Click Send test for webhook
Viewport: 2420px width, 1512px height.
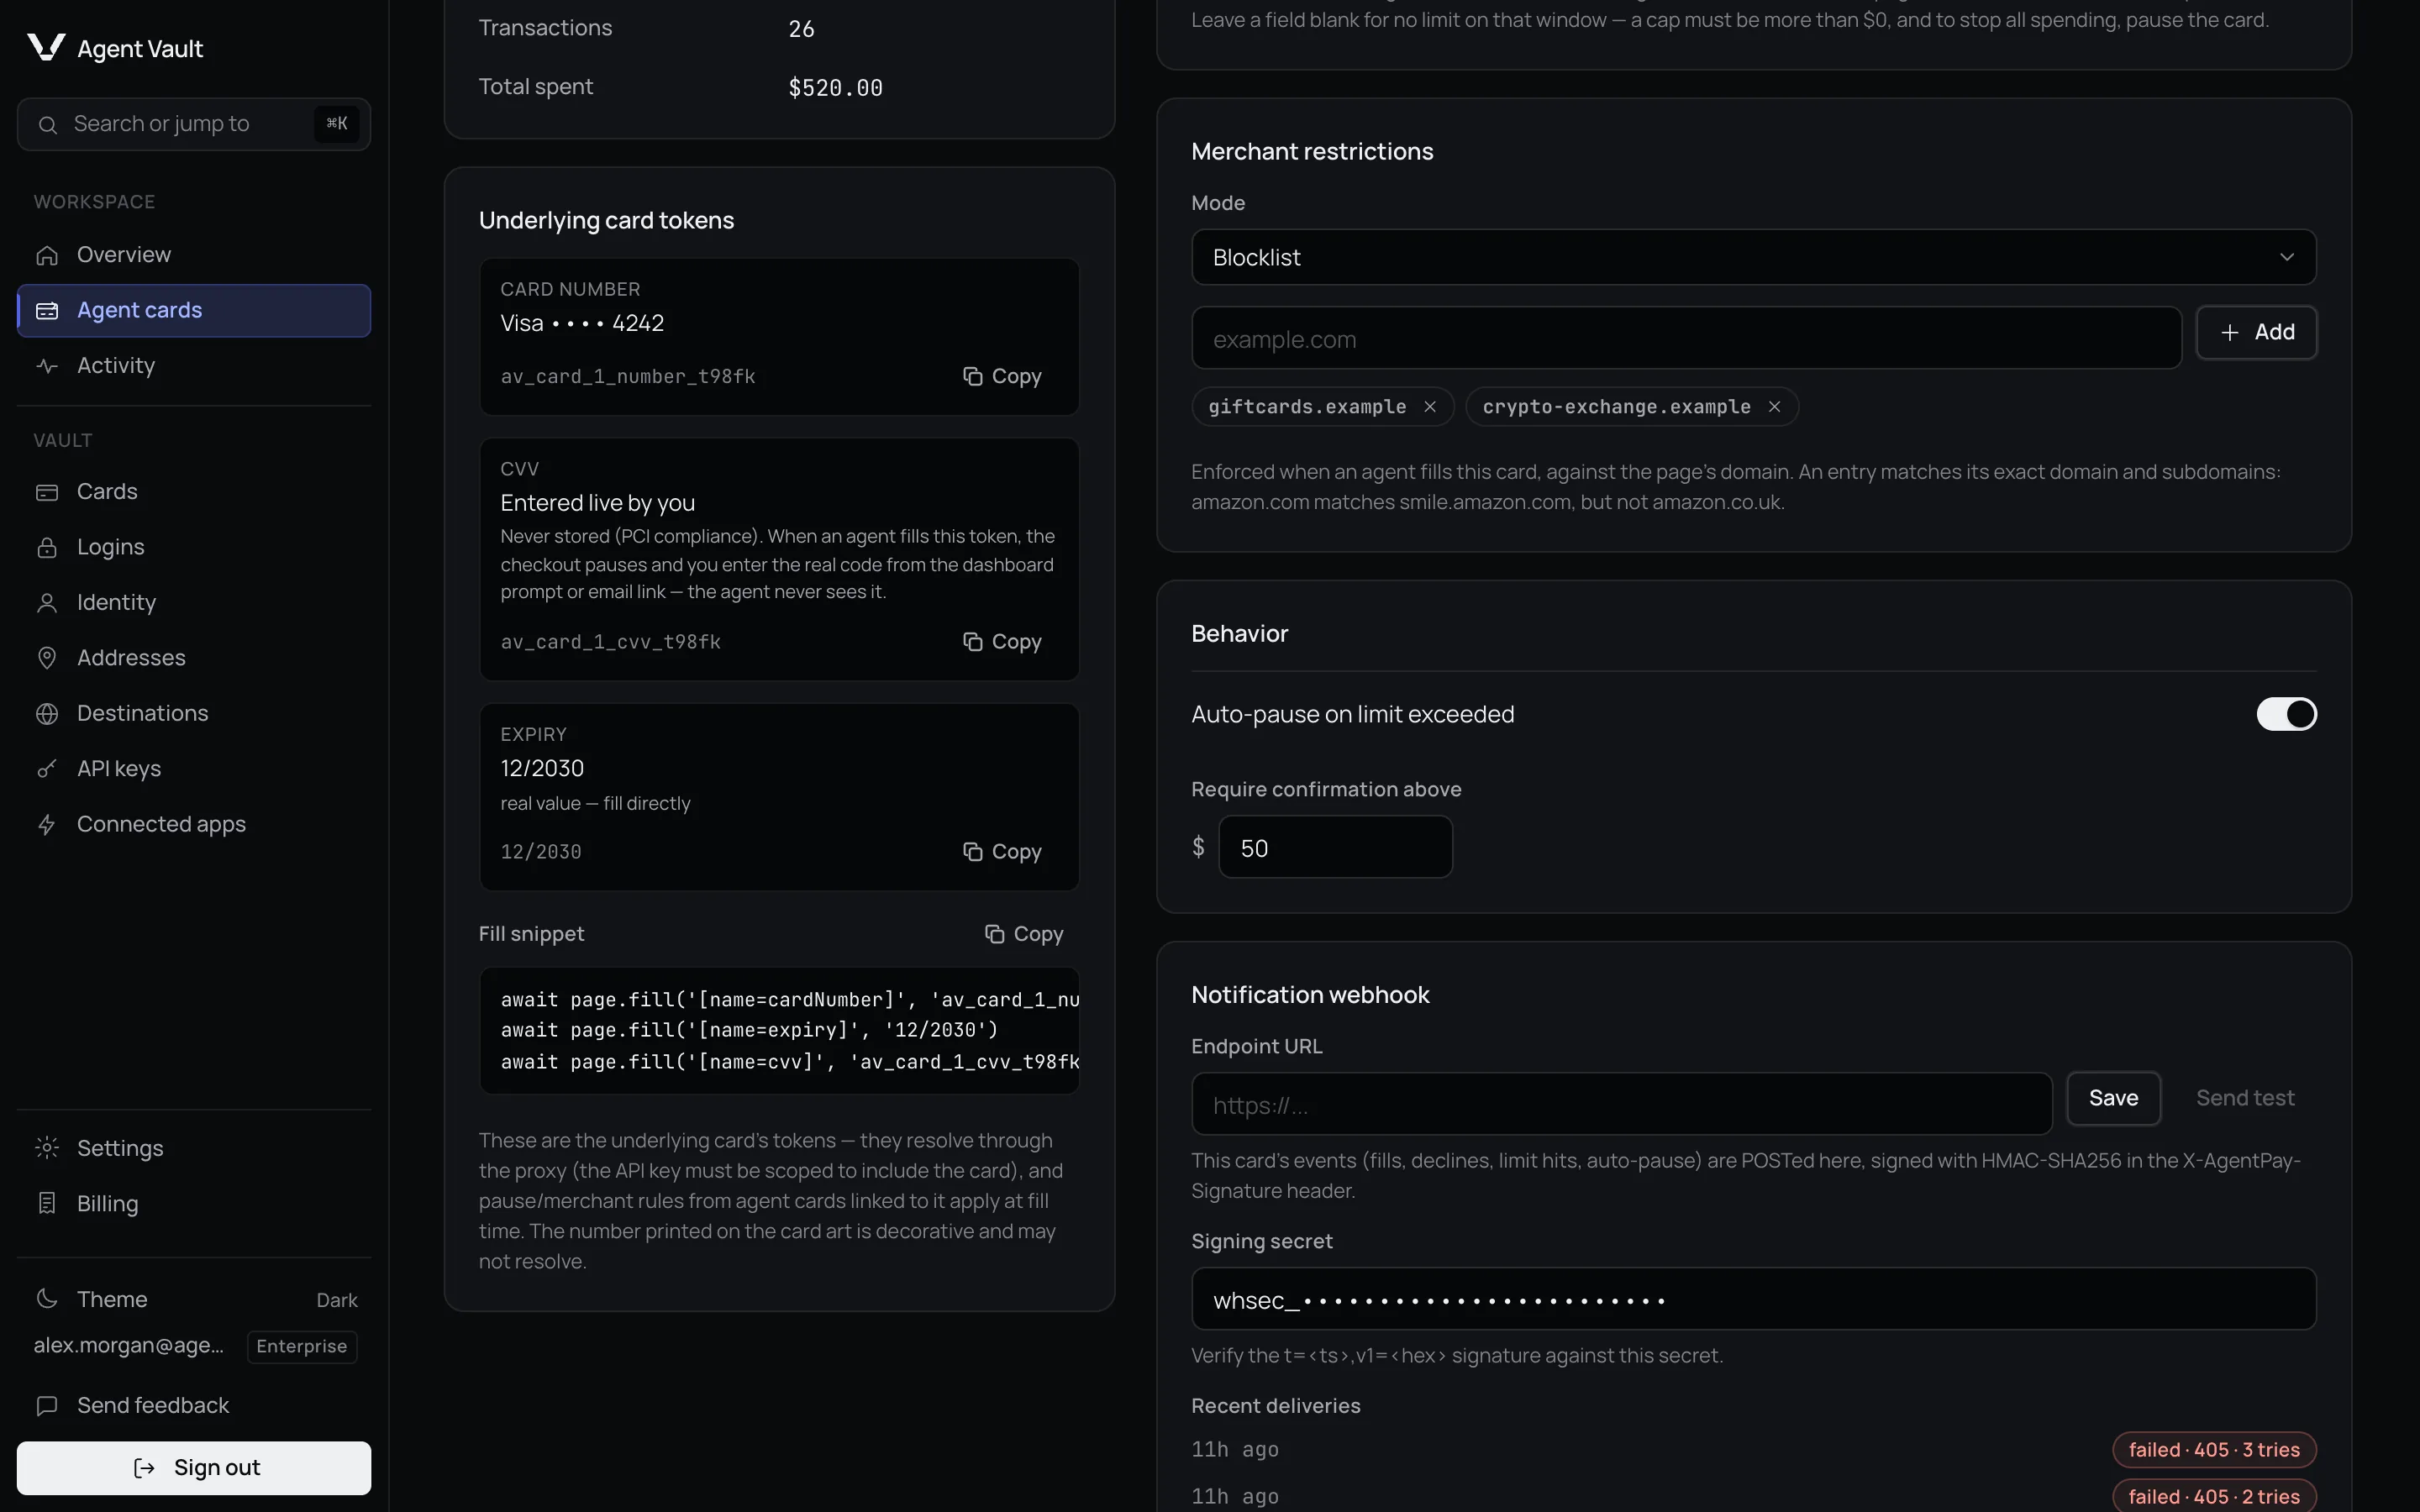click(x=2245, y=1098)
